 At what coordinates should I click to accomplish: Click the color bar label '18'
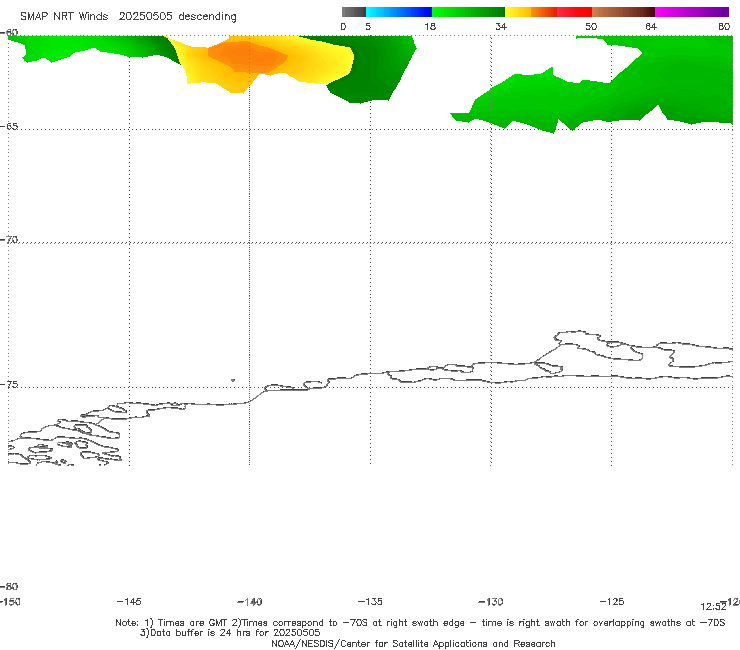(x=430, y=27)
